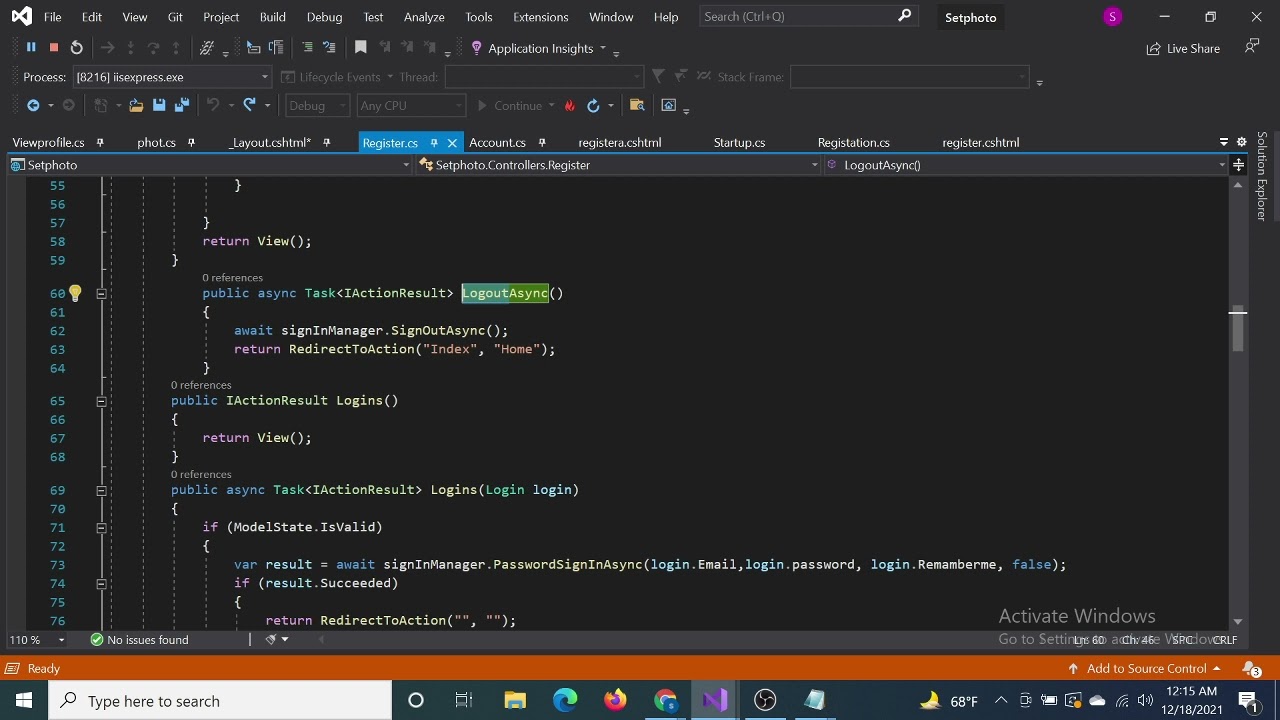Save the current file
Image resolution: width=1280 pixels, height=720 pixels.
pyautogui.click(x=159, y=105)
